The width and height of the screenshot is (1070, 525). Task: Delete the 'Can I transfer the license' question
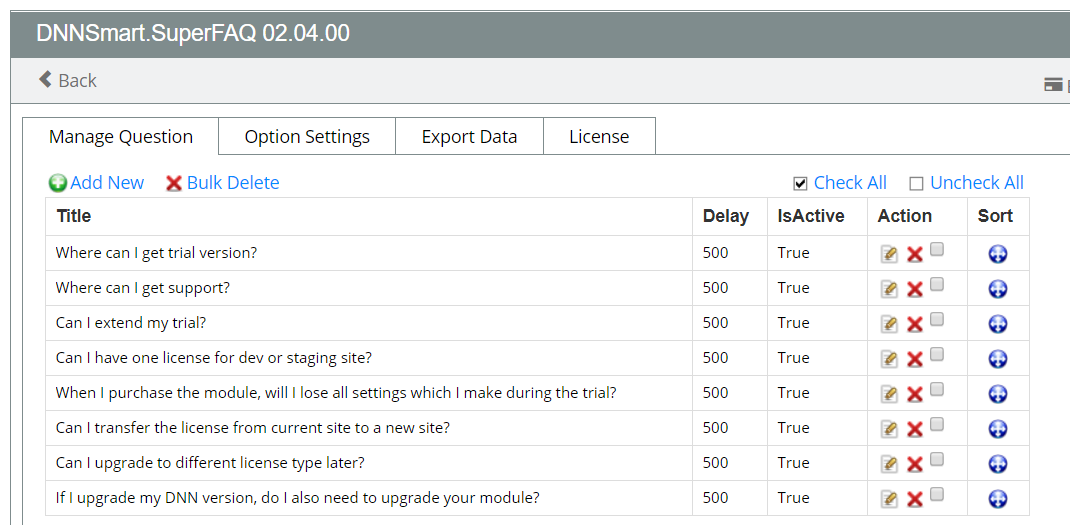pos(914,429)
